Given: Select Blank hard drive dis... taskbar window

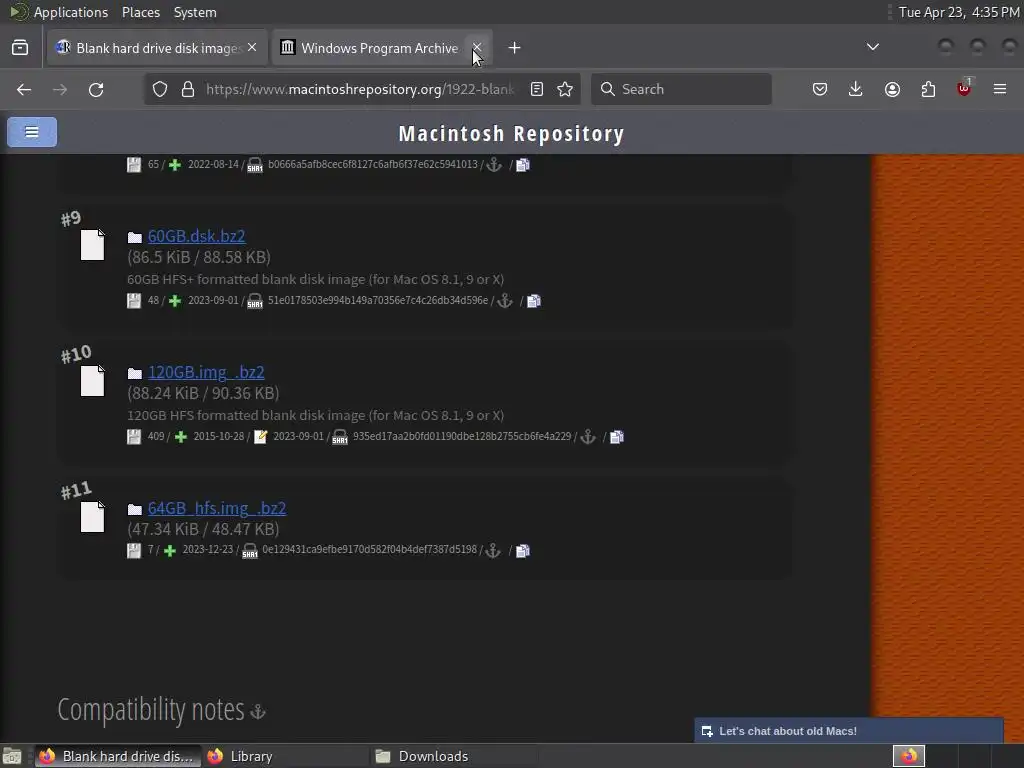Looking at the screenshot, I should click(116, 756).
